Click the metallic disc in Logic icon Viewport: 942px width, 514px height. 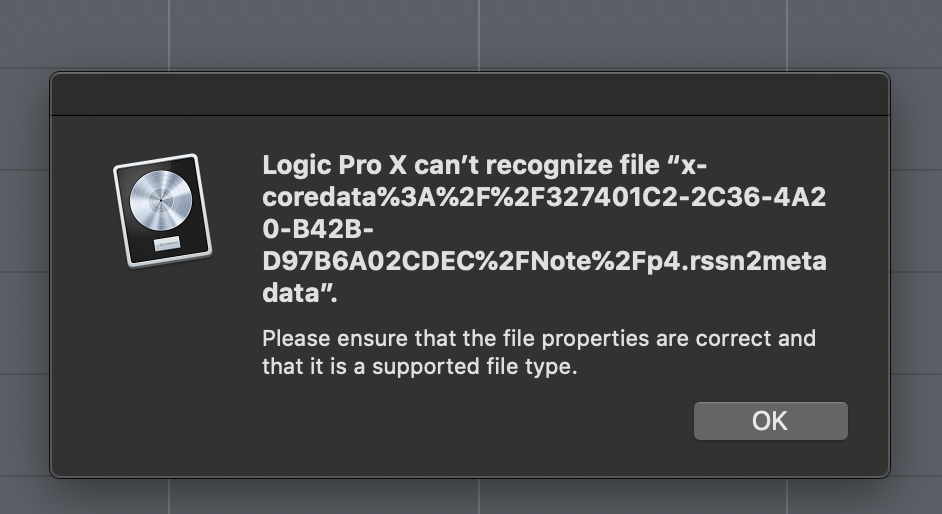(x=161, y=200)
